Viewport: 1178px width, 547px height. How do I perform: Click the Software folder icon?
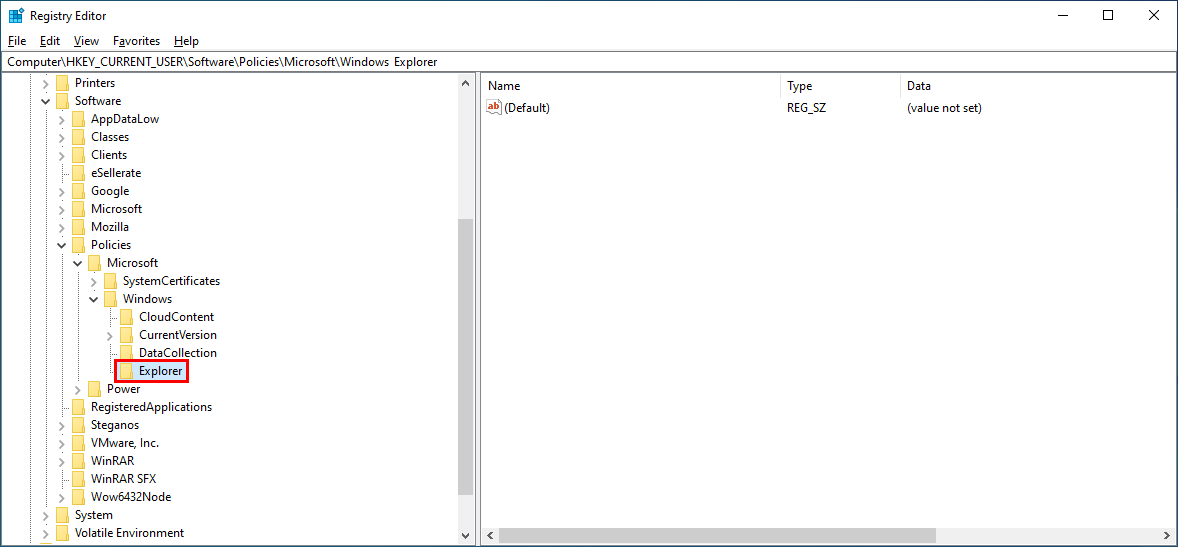pos(62,101)
